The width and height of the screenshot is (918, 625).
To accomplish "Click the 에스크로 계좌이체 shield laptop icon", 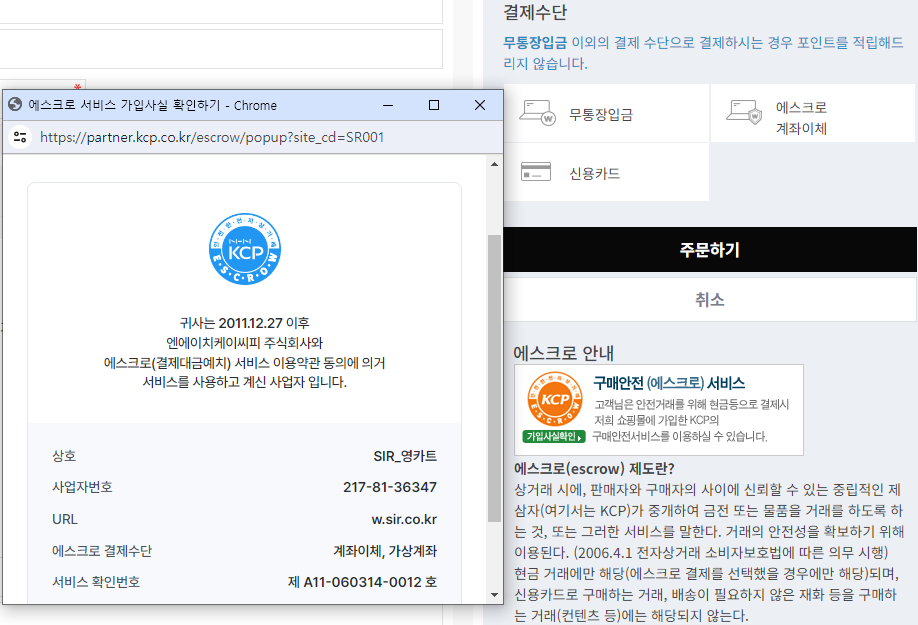I will click(744, 112).
